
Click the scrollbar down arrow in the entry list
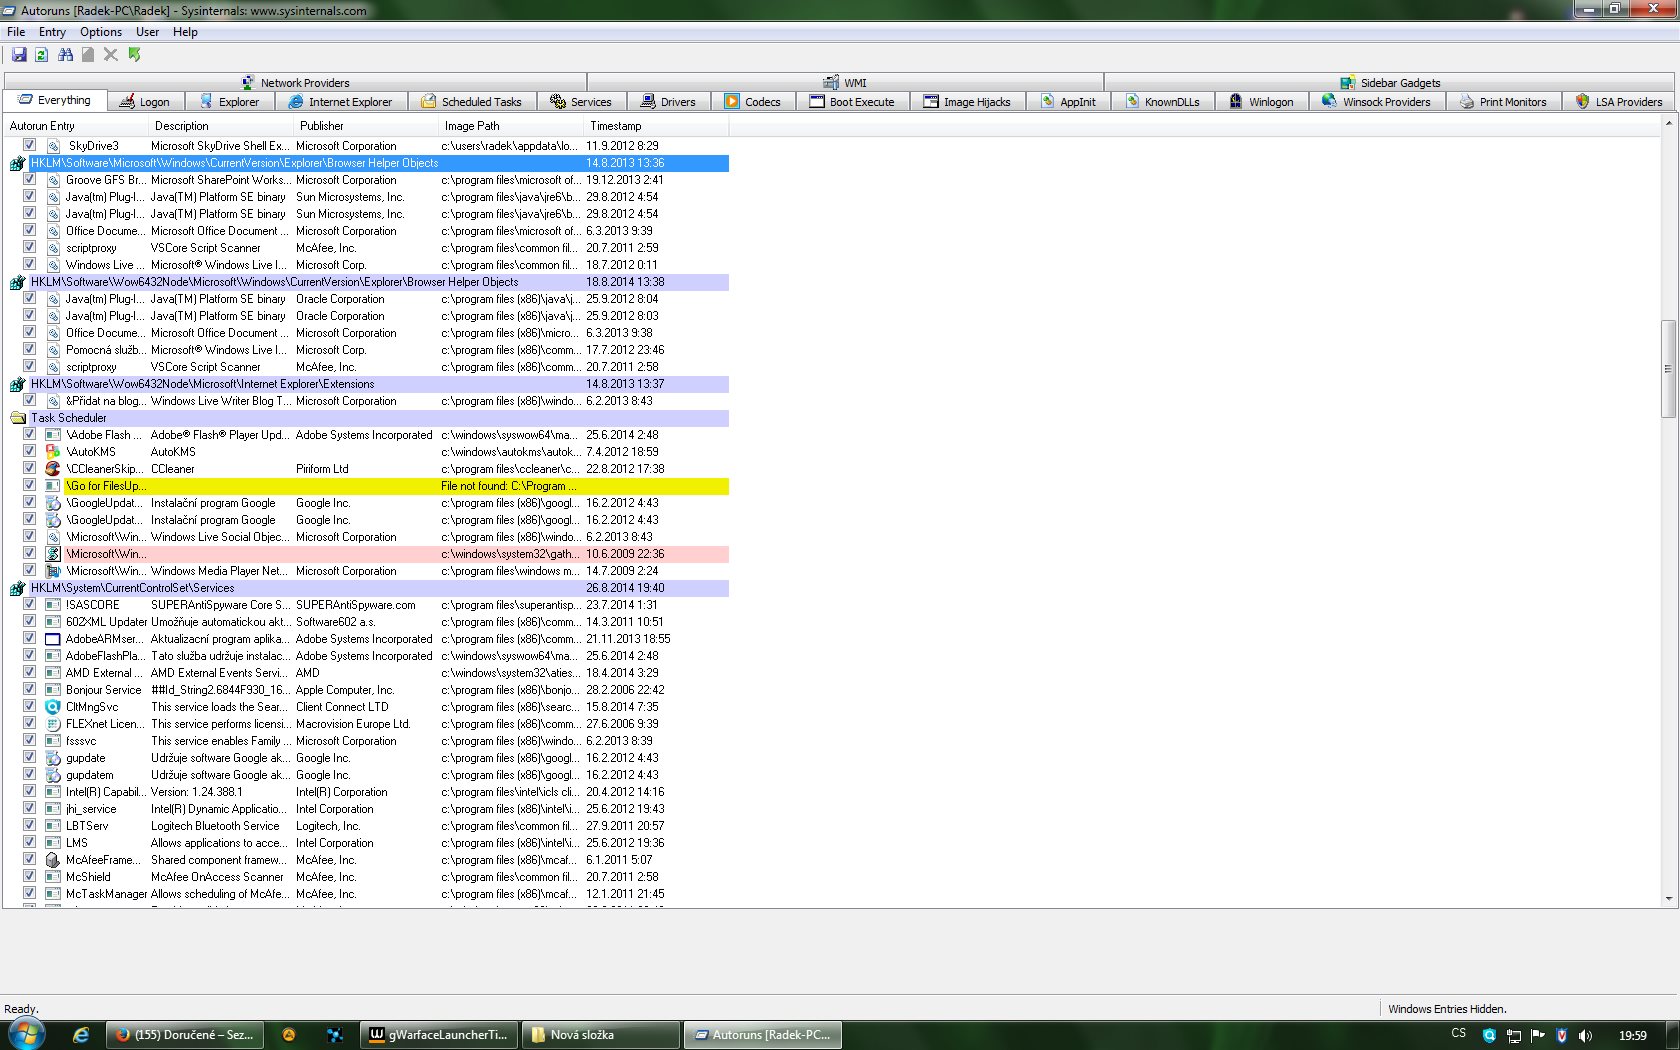1667,899
